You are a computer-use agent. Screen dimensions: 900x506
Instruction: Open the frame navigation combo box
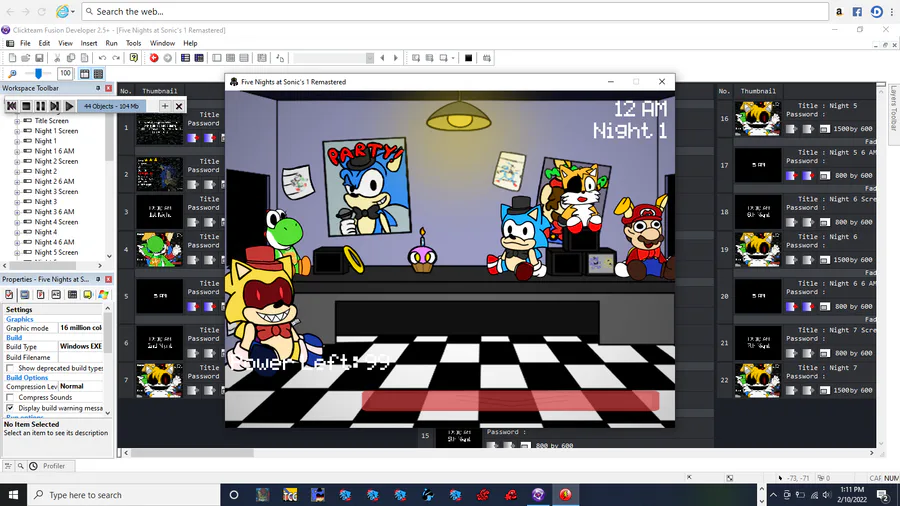click(x=333, y=58)
